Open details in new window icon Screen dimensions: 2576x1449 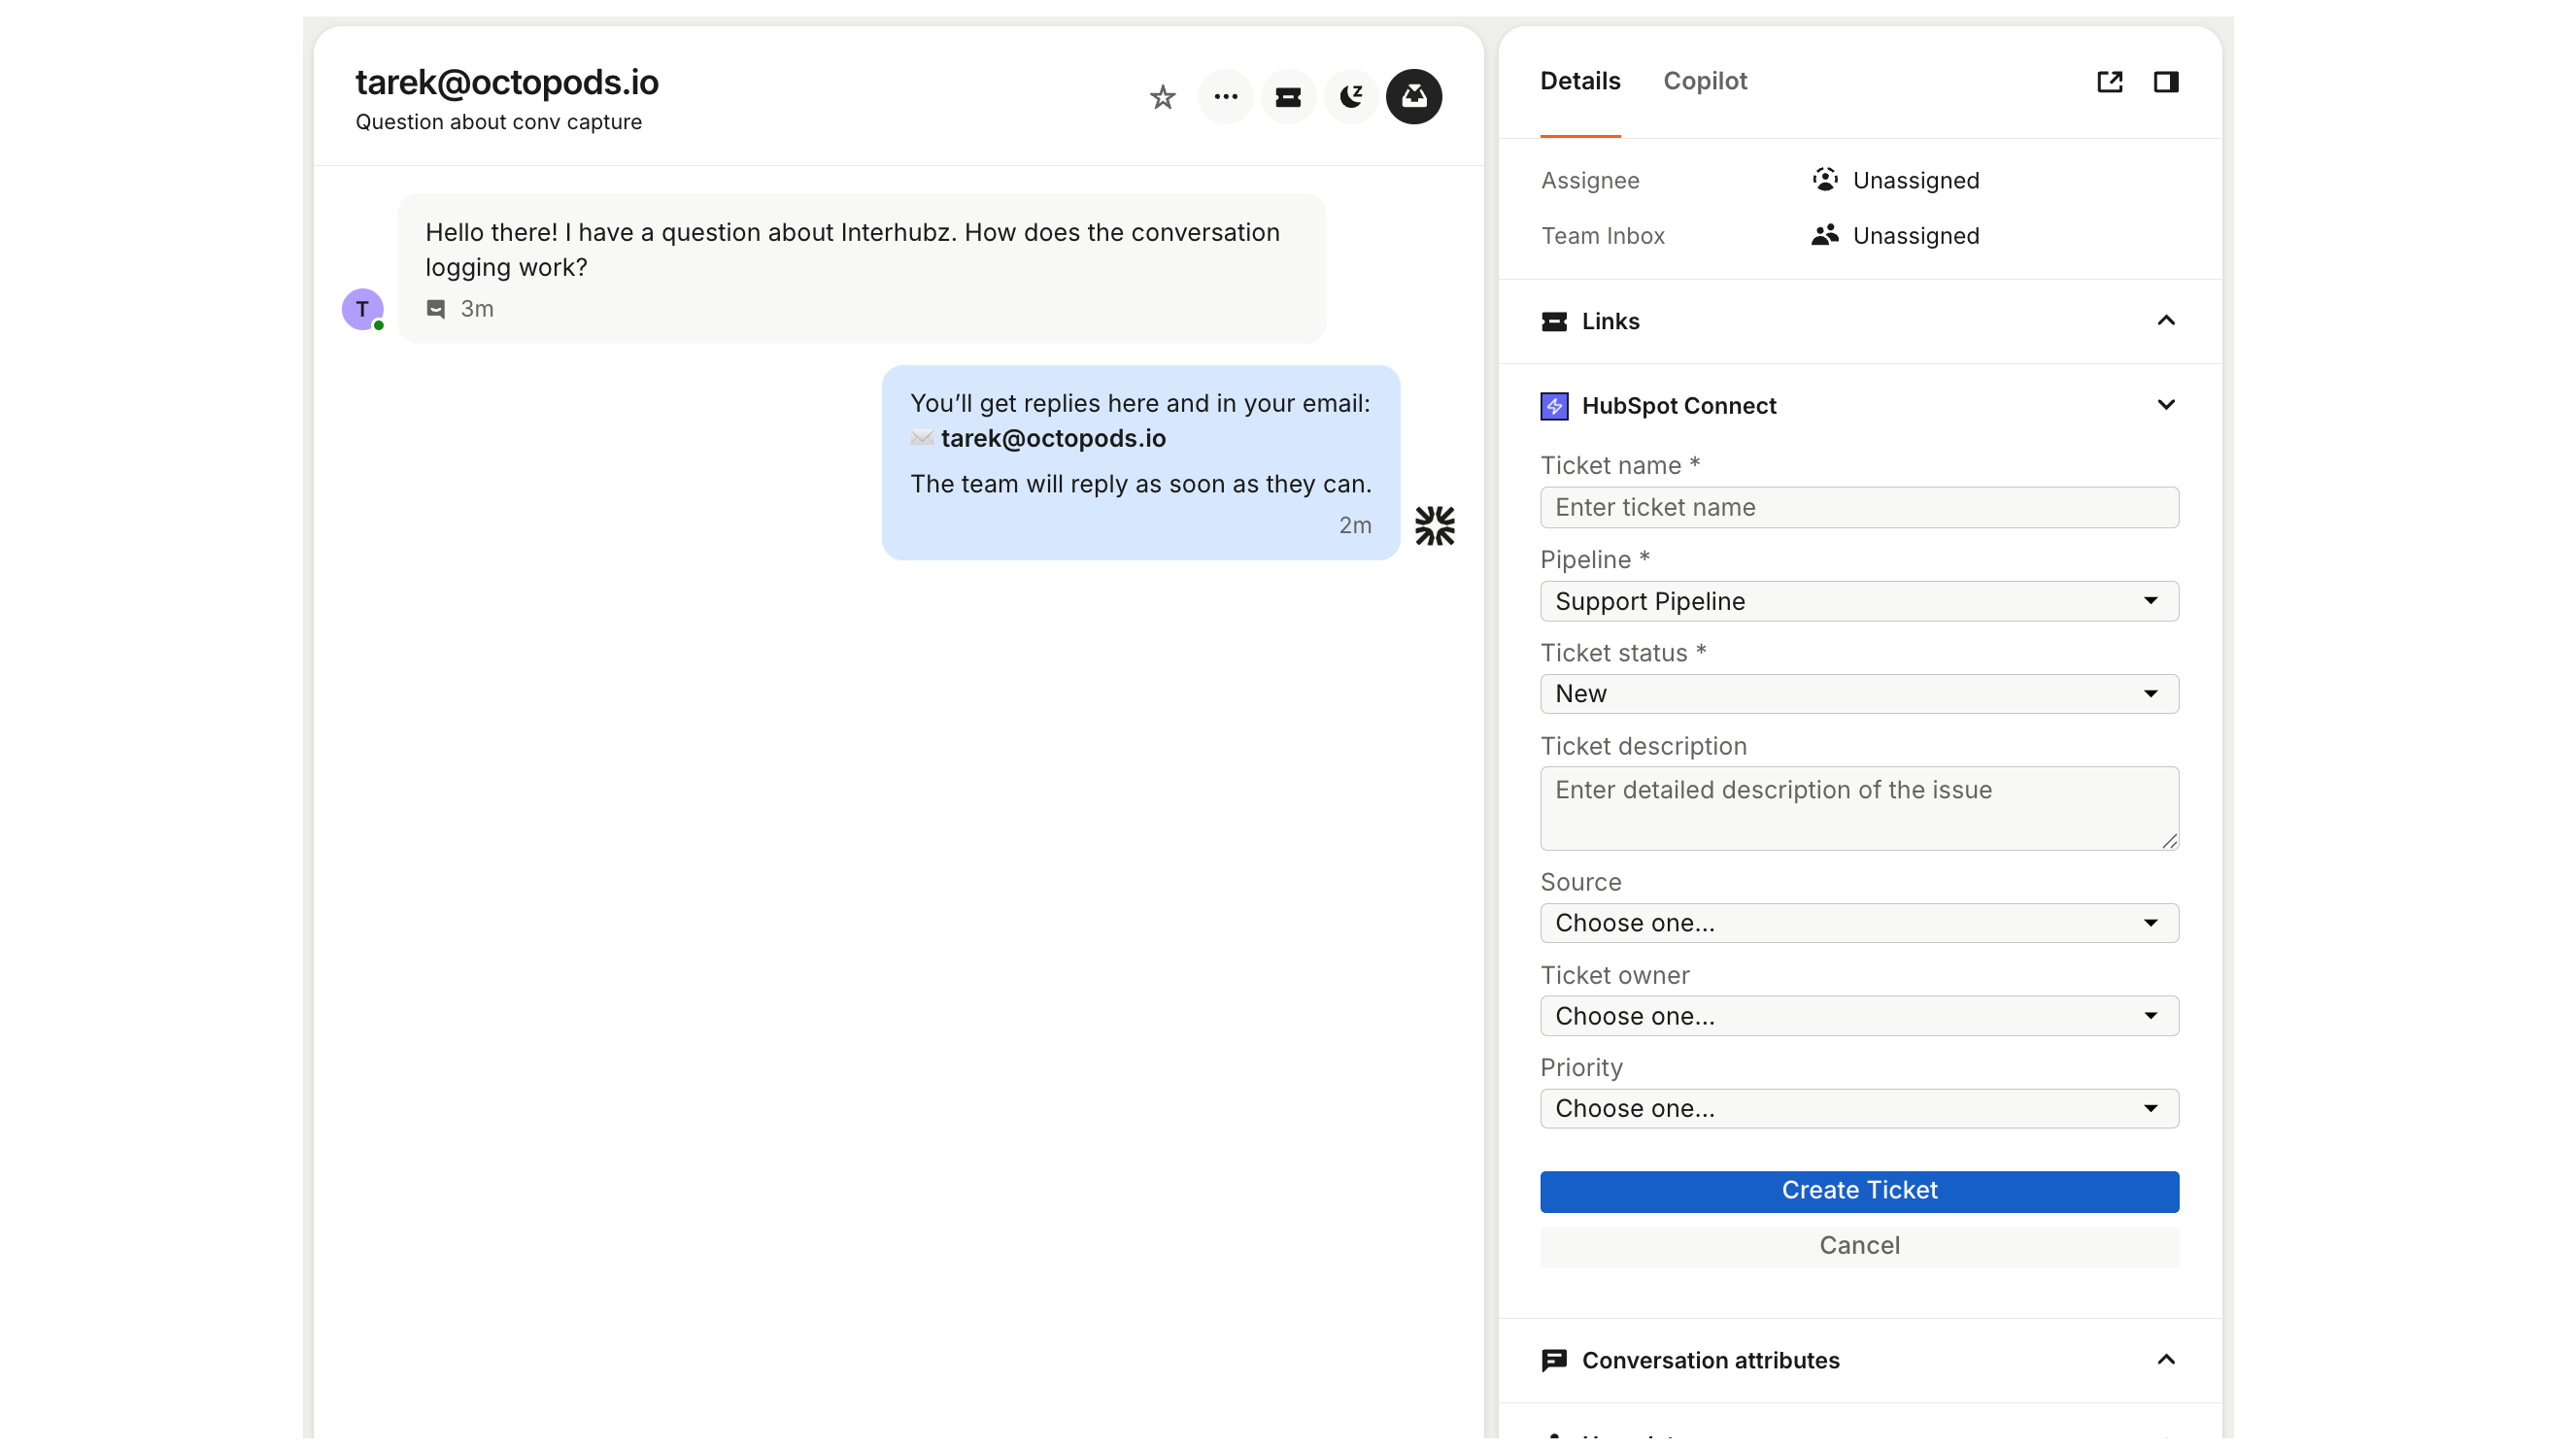pyautogui.click(x=2109, y=82)
